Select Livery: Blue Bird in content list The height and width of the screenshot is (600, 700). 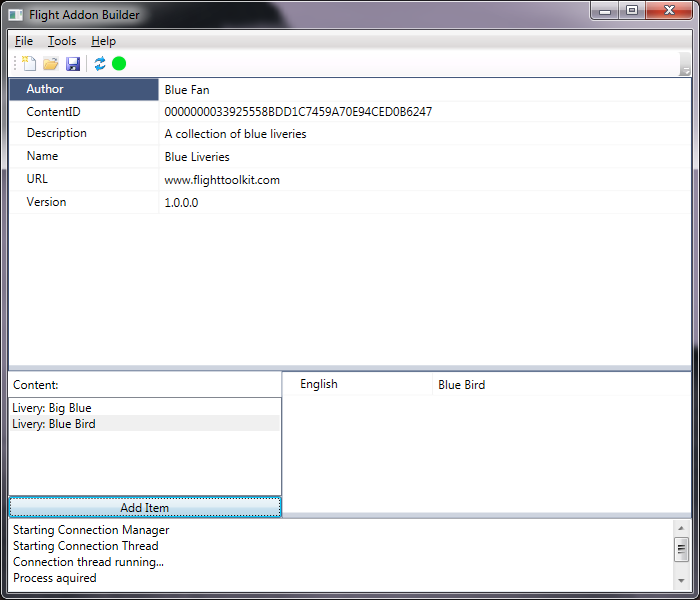(145, 424)
